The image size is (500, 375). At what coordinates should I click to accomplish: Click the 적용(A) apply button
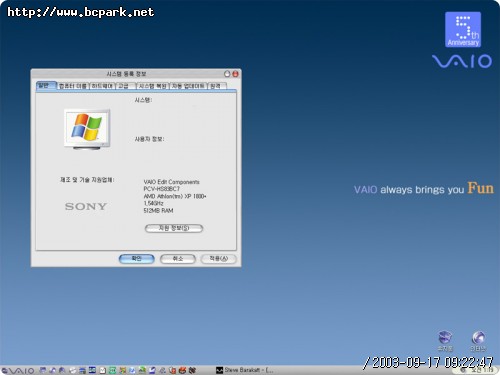point(219,259)
